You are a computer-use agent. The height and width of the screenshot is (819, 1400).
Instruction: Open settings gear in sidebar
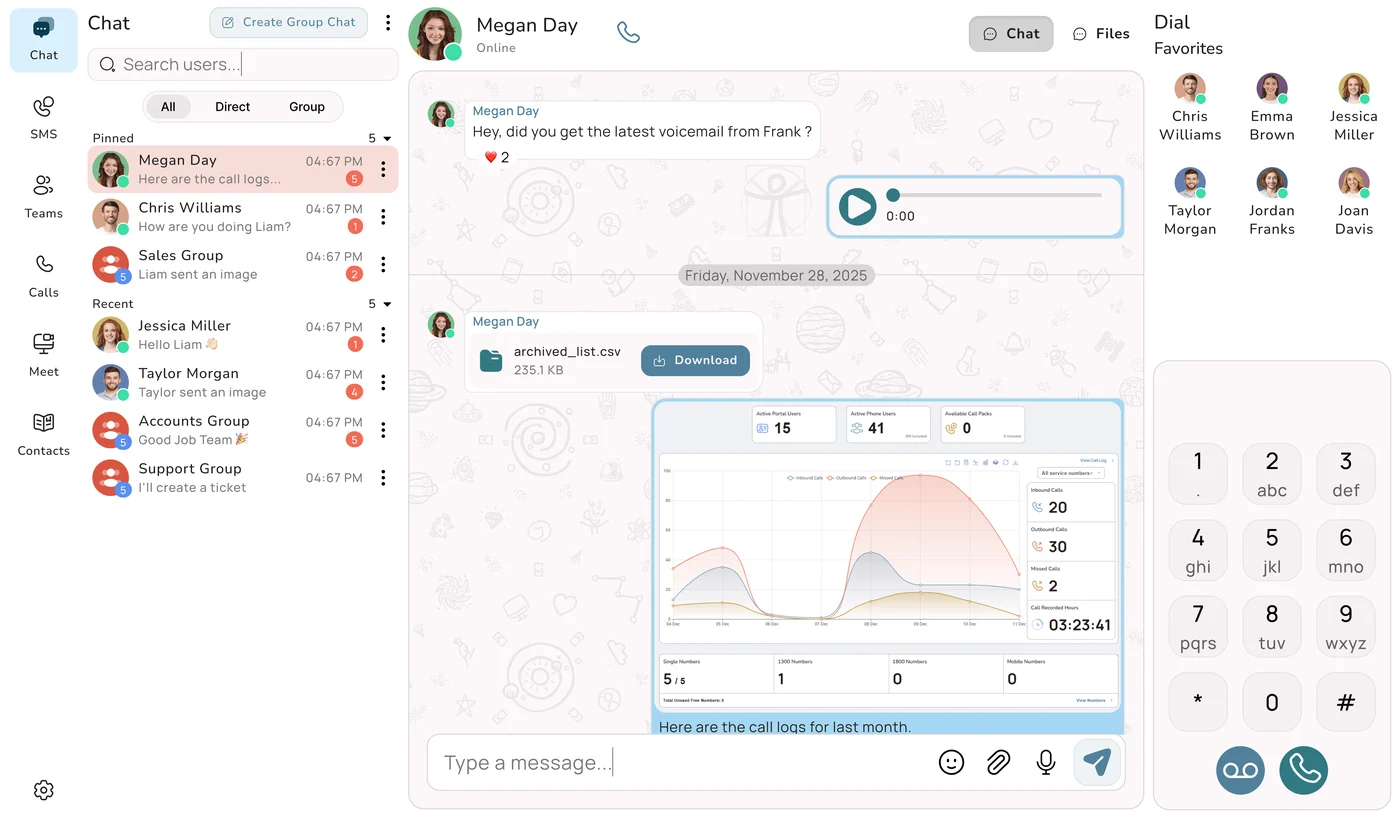43,790
